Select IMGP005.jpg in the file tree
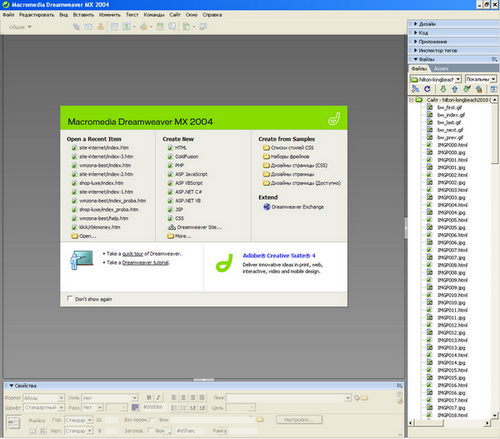Viewport: 500px width, 439px height. 451,227
